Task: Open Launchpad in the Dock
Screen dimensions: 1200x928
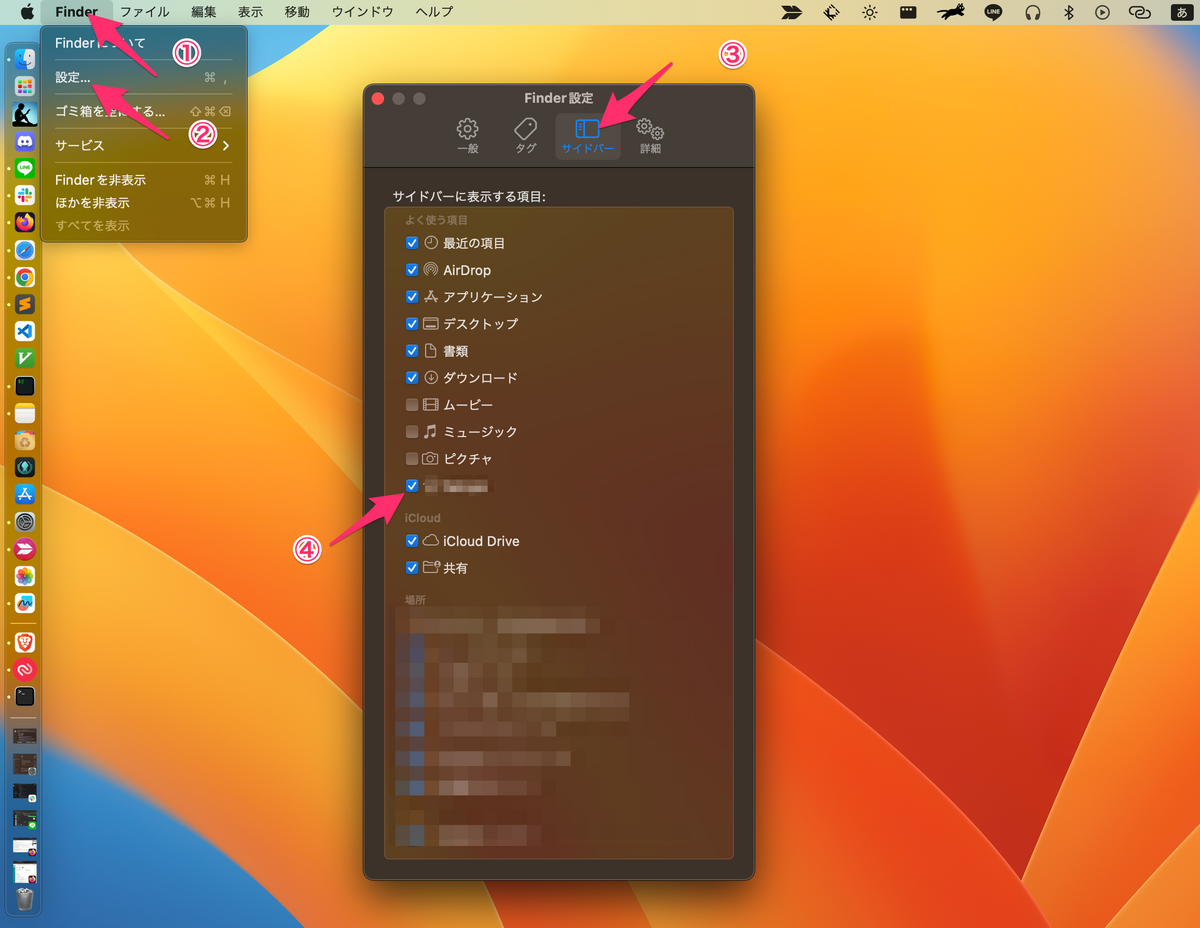Action: [25, 87]
